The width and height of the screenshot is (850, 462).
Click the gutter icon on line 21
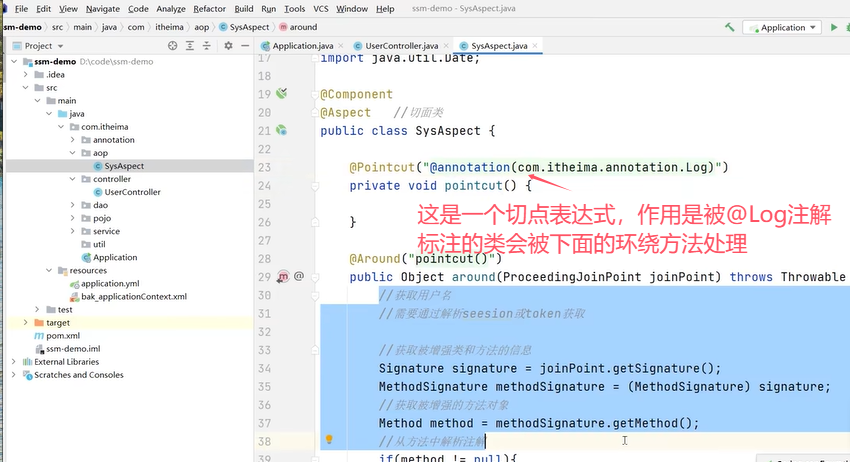click(281, 130)
